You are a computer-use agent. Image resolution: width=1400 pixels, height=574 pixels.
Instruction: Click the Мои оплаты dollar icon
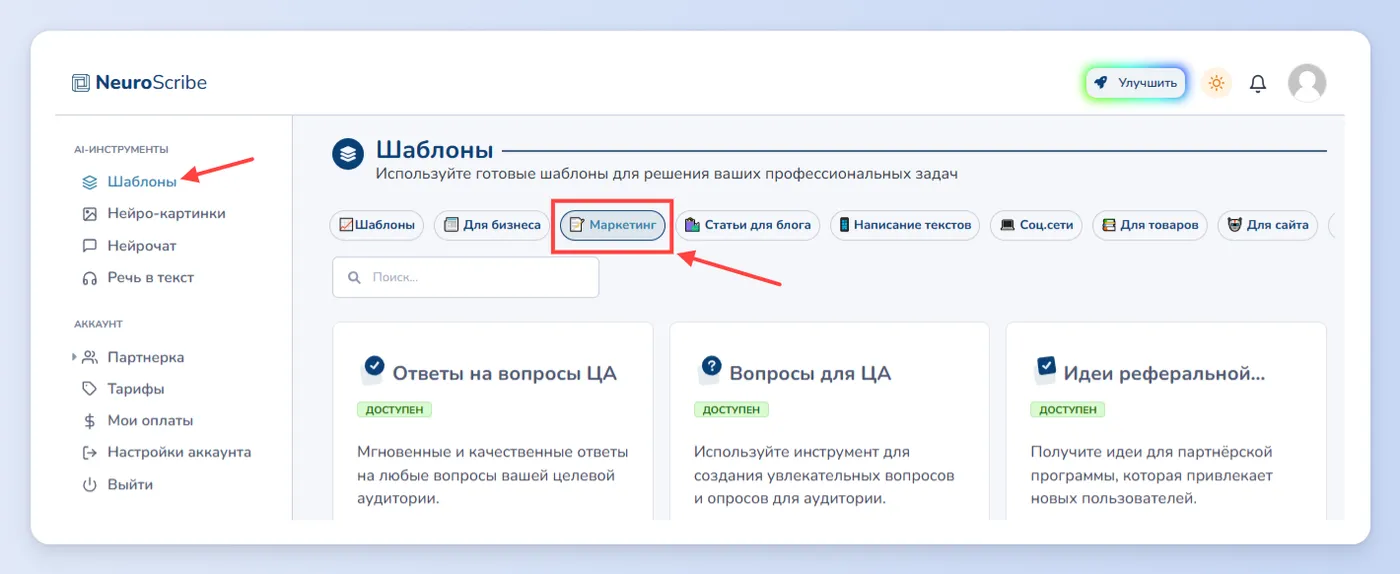coord(90,421)
